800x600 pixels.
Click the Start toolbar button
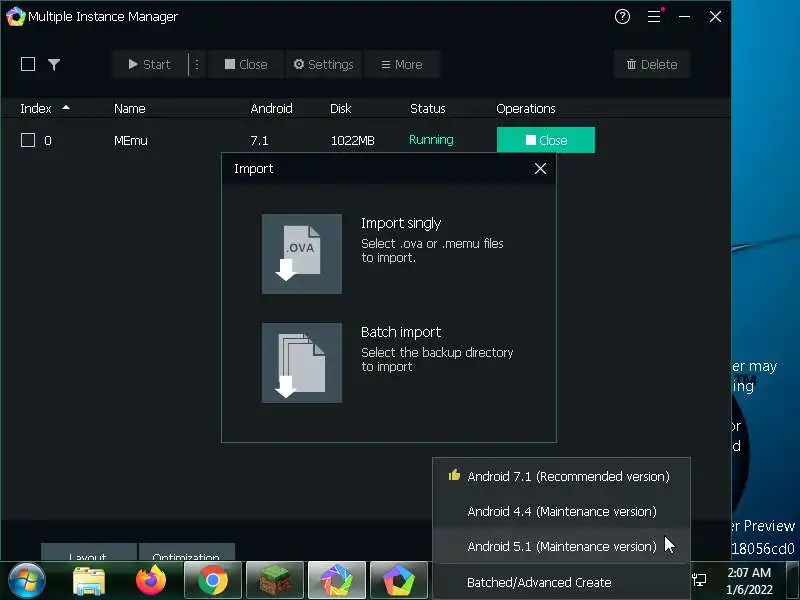point(149,64)
